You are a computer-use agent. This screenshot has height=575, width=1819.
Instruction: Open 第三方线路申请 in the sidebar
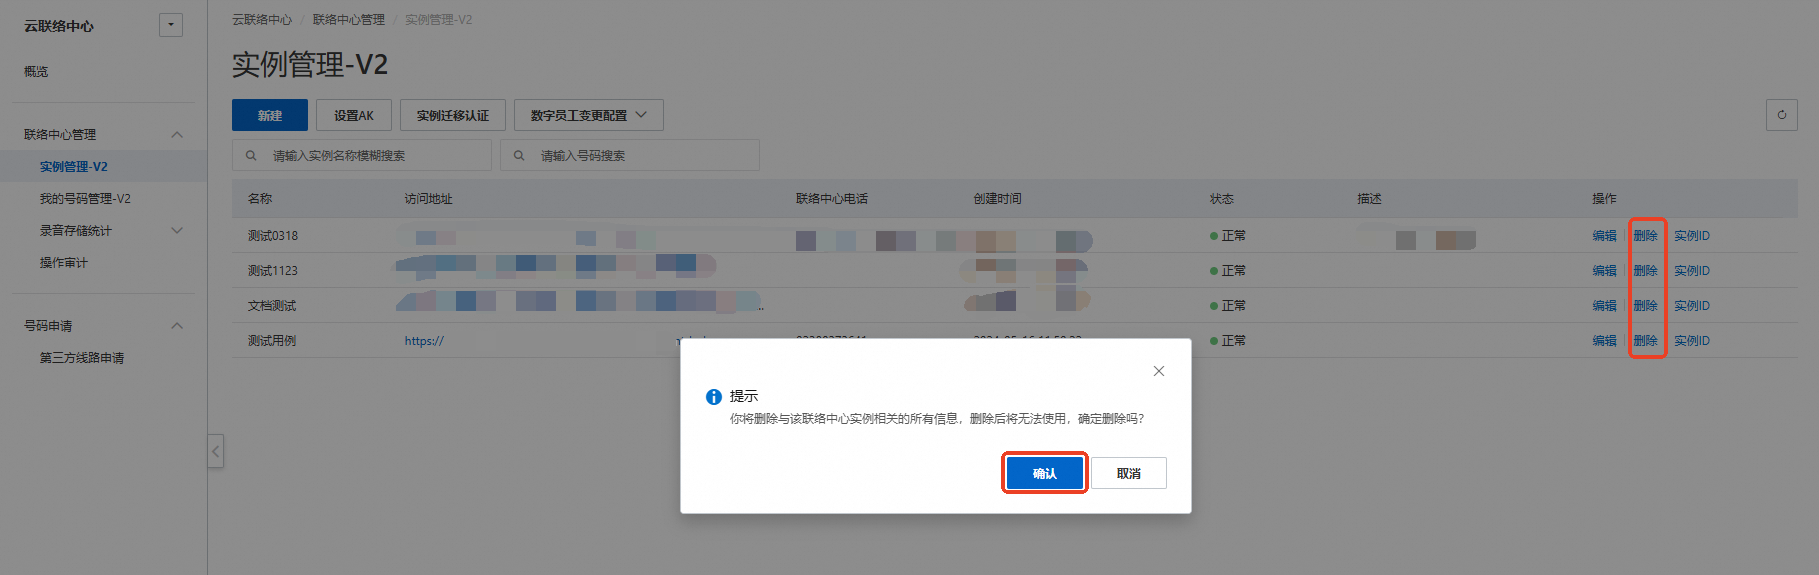(x=82, y=357)
